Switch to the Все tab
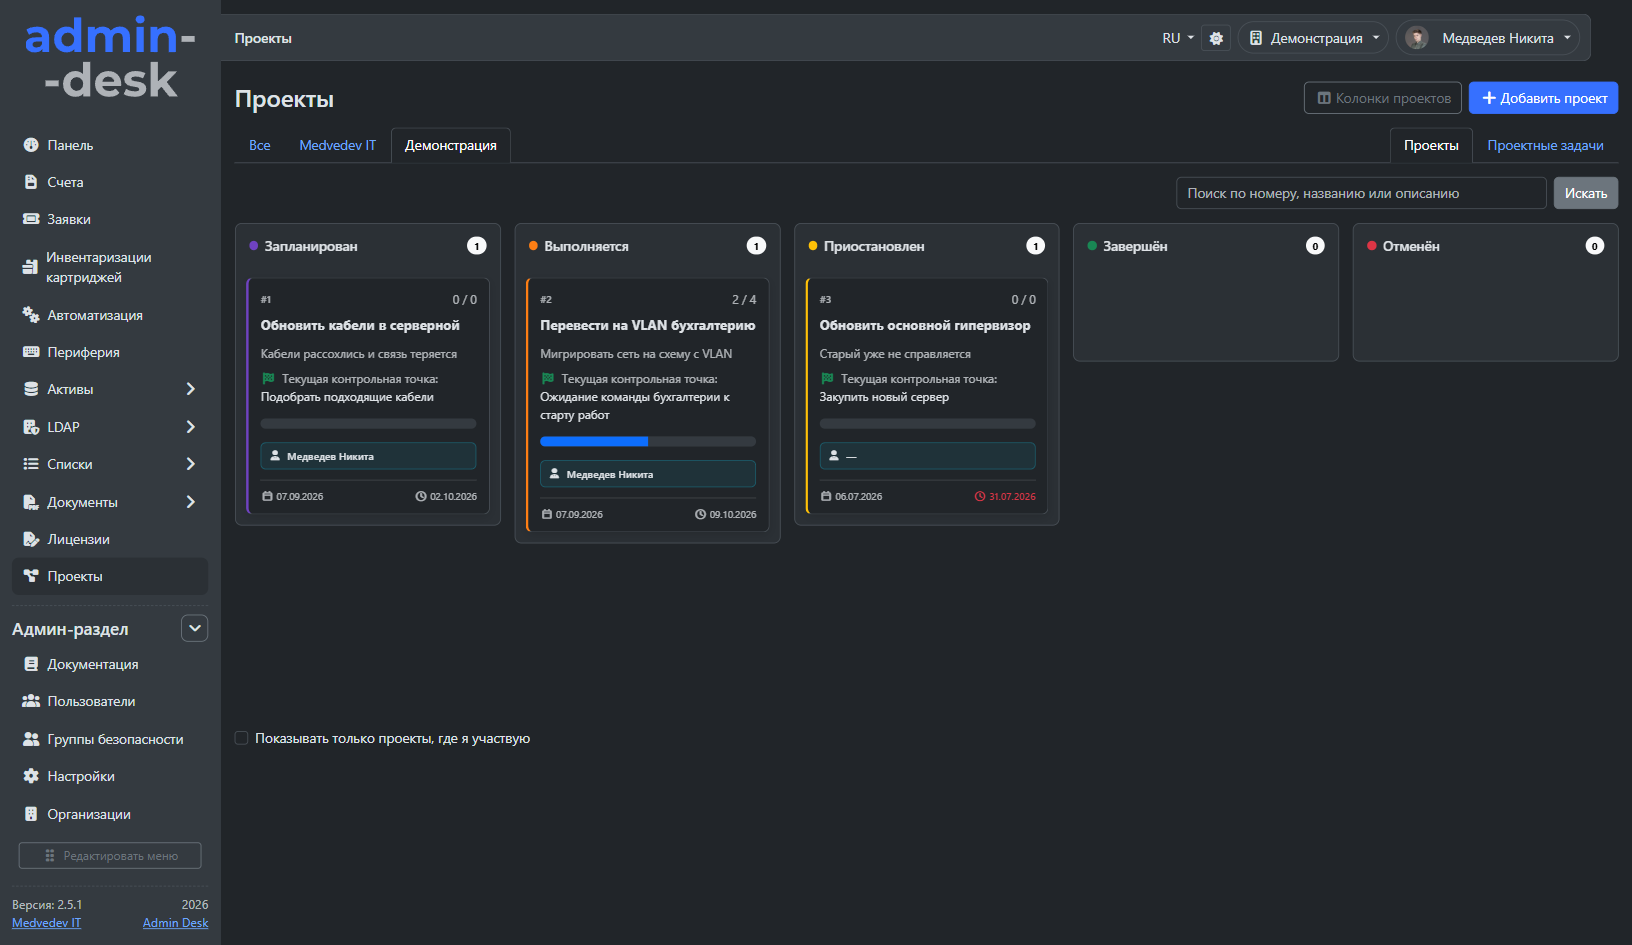 260,145
